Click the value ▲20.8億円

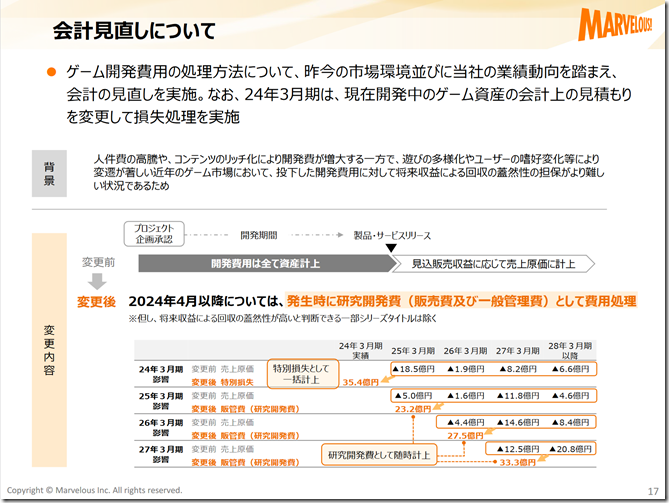570,449
